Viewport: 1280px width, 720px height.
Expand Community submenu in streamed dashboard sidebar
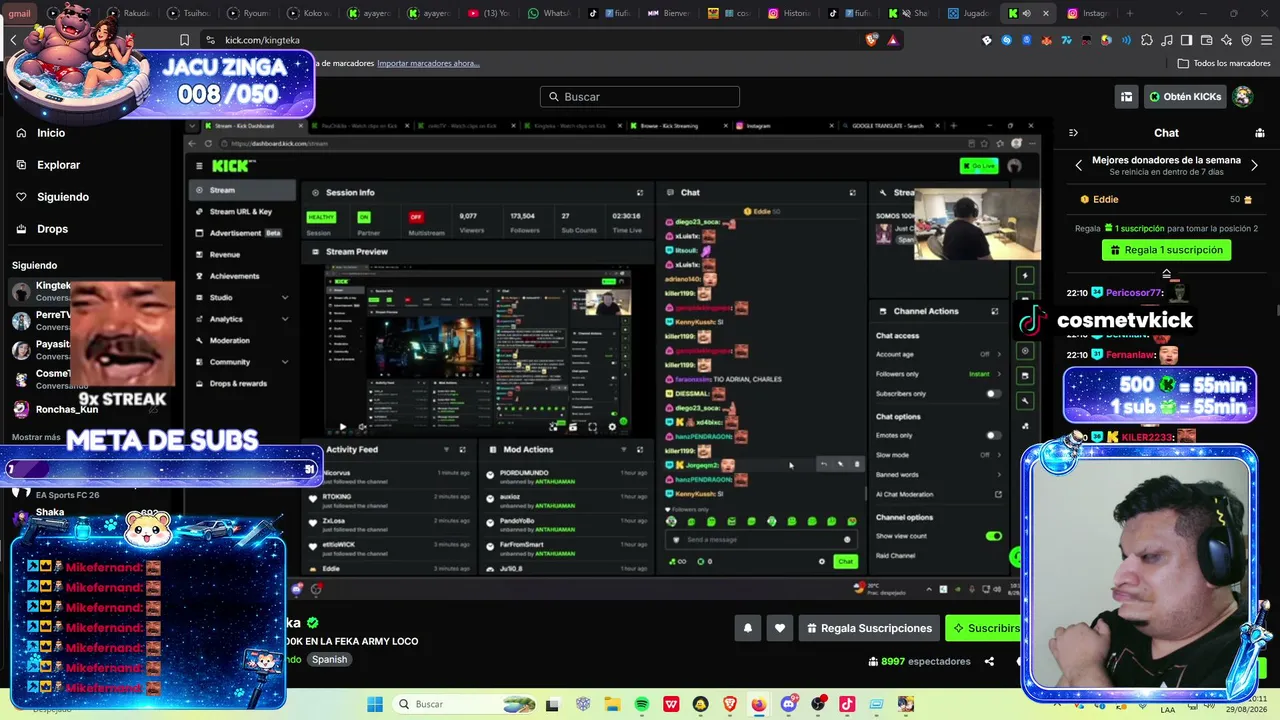(285, 362)
